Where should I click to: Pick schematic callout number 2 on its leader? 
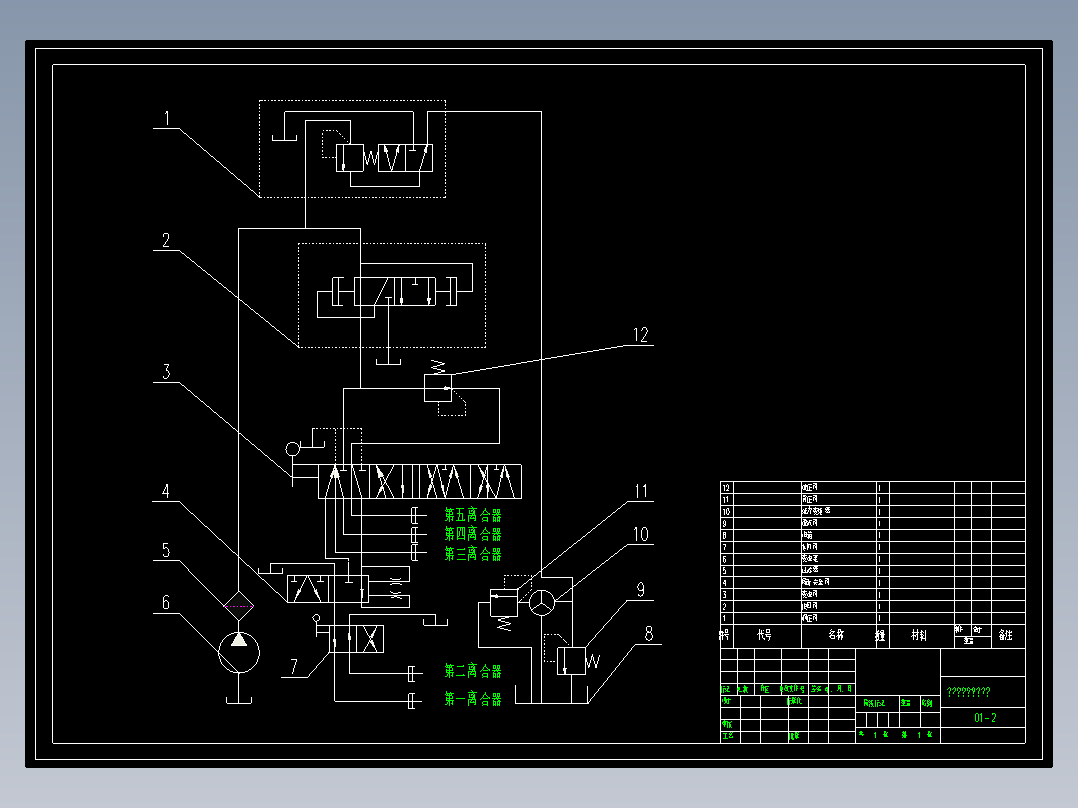pos(166,241)
